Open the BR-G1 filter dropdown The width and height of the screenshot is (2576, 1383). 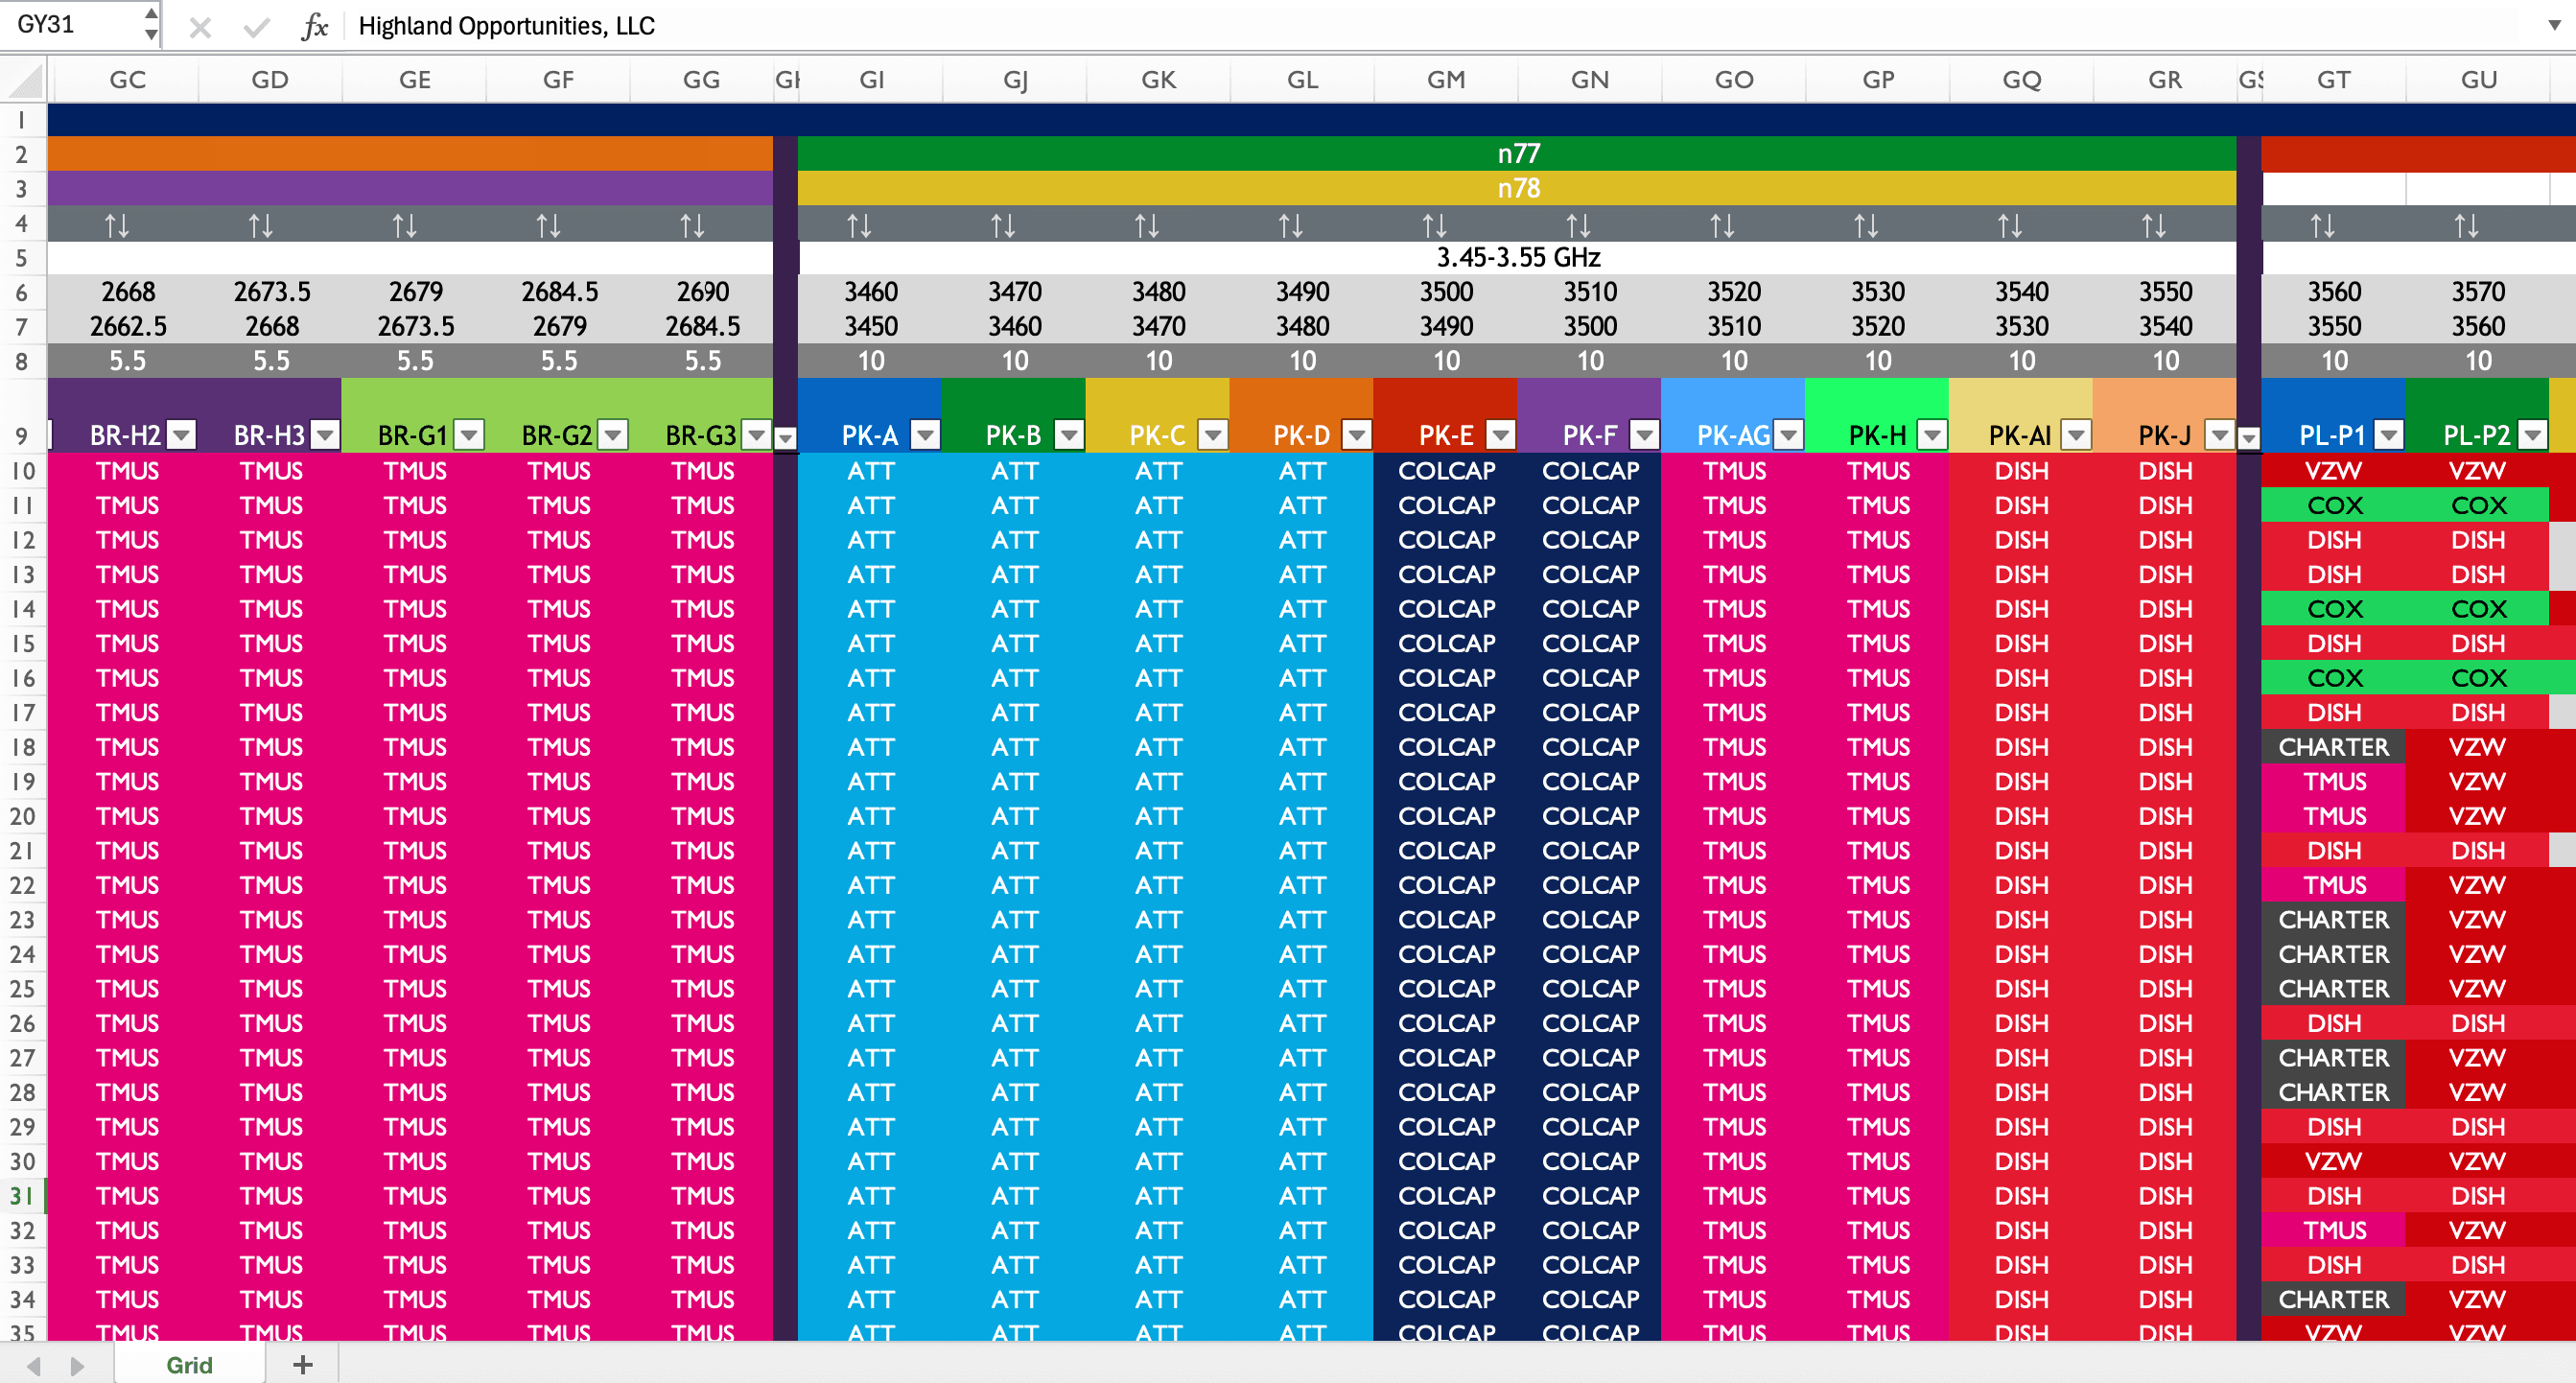(x=469, y=435)
